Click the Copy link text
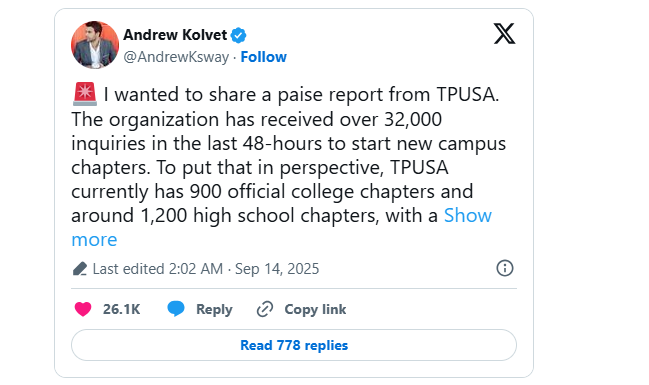Viewport: 649px width, 385px height. [x=315, y=309]
